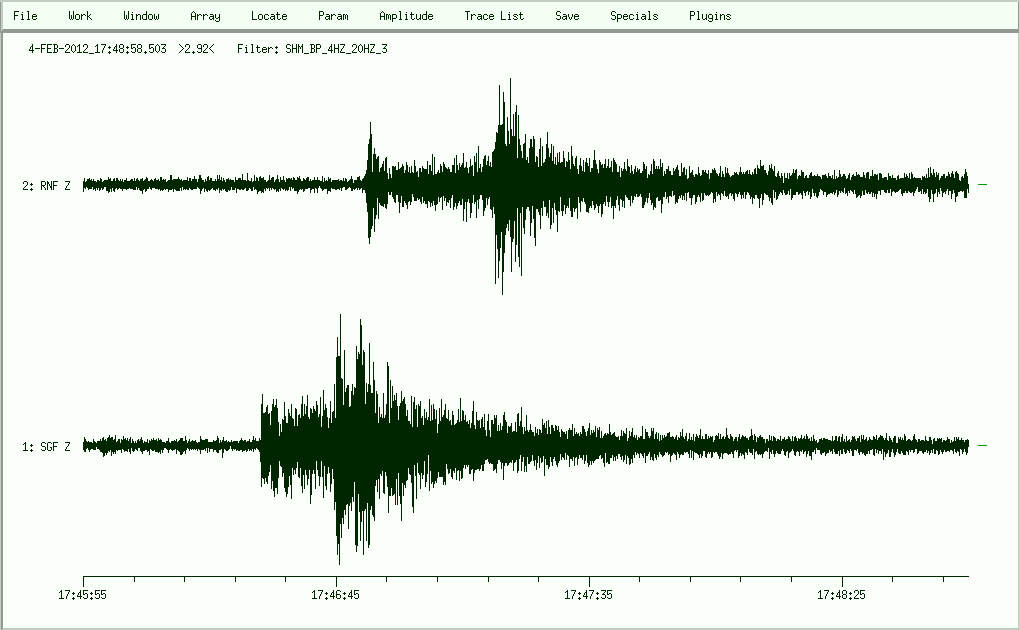
Task: Click the 17:47:35 time axis label
Action: [x=589, y=595]
